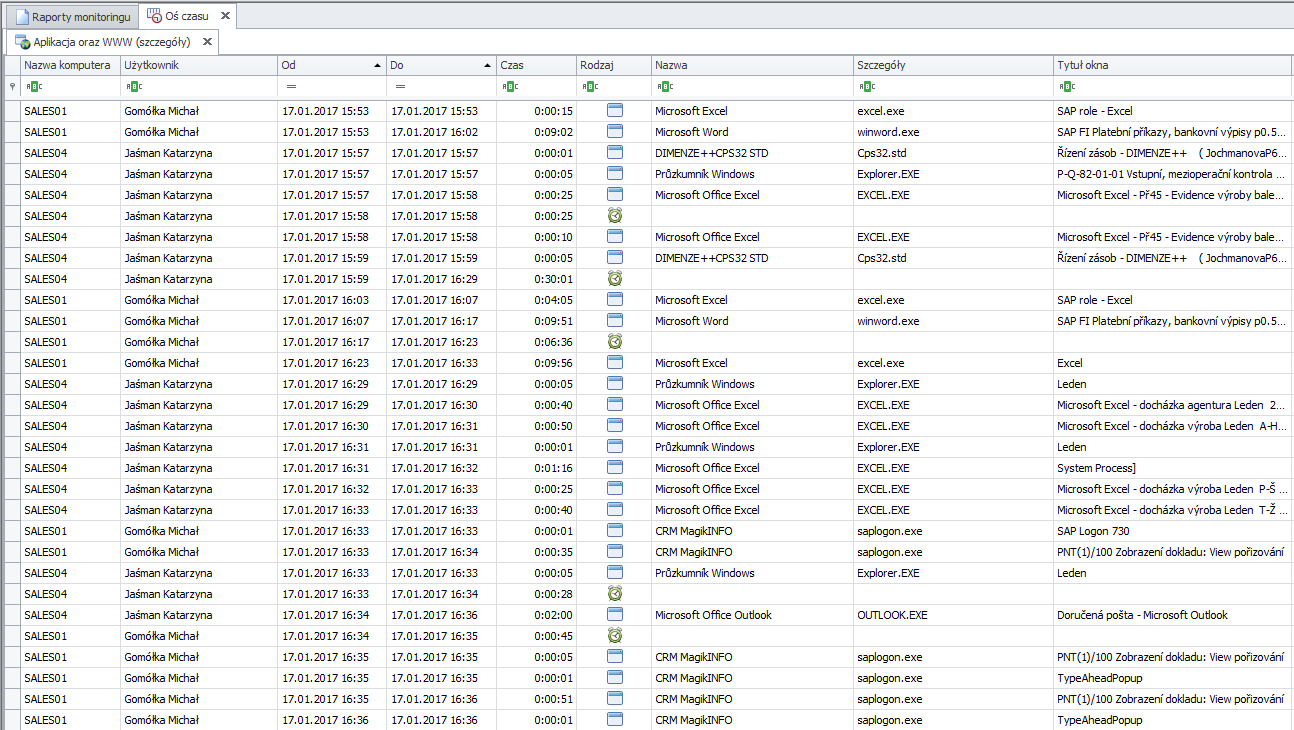This screenshot has width=1294, height=730.
Task: Sort by the Rodzaj column header
Action: point(614,65)
